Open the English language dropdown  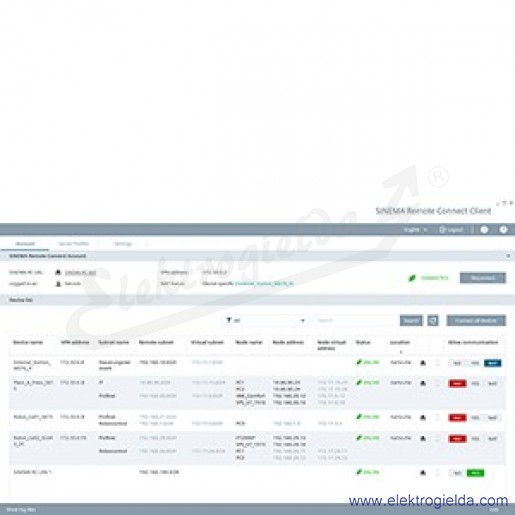click(x=415, y=230)
